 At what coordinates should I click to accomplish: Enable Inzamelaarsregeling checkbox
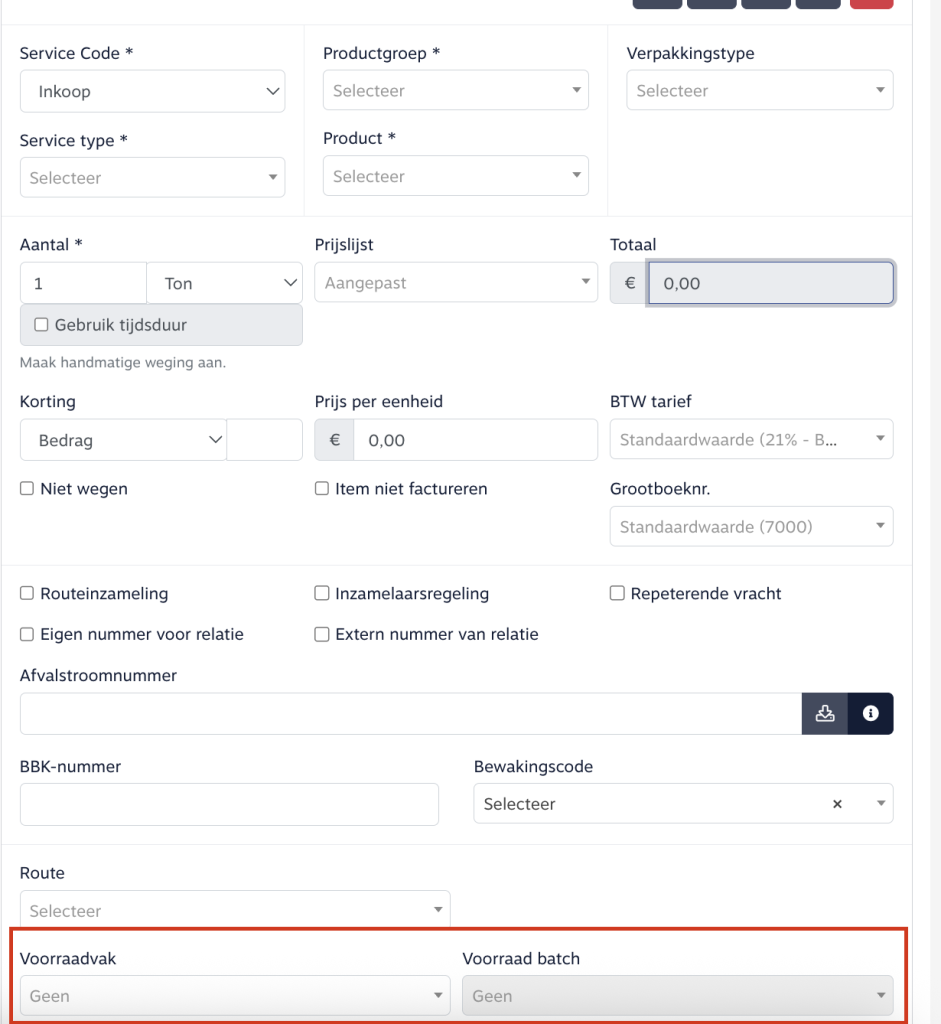click(x=322, y=593)
